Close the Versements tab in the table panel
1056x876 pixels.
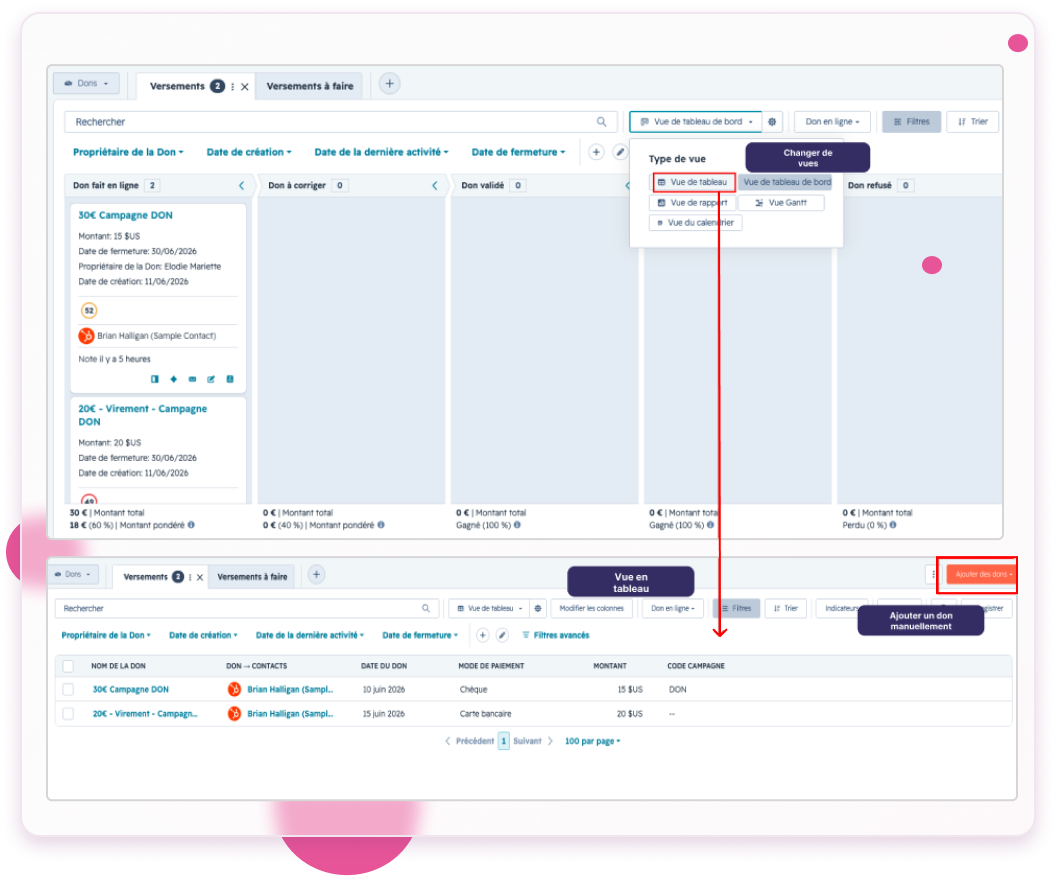200,577
